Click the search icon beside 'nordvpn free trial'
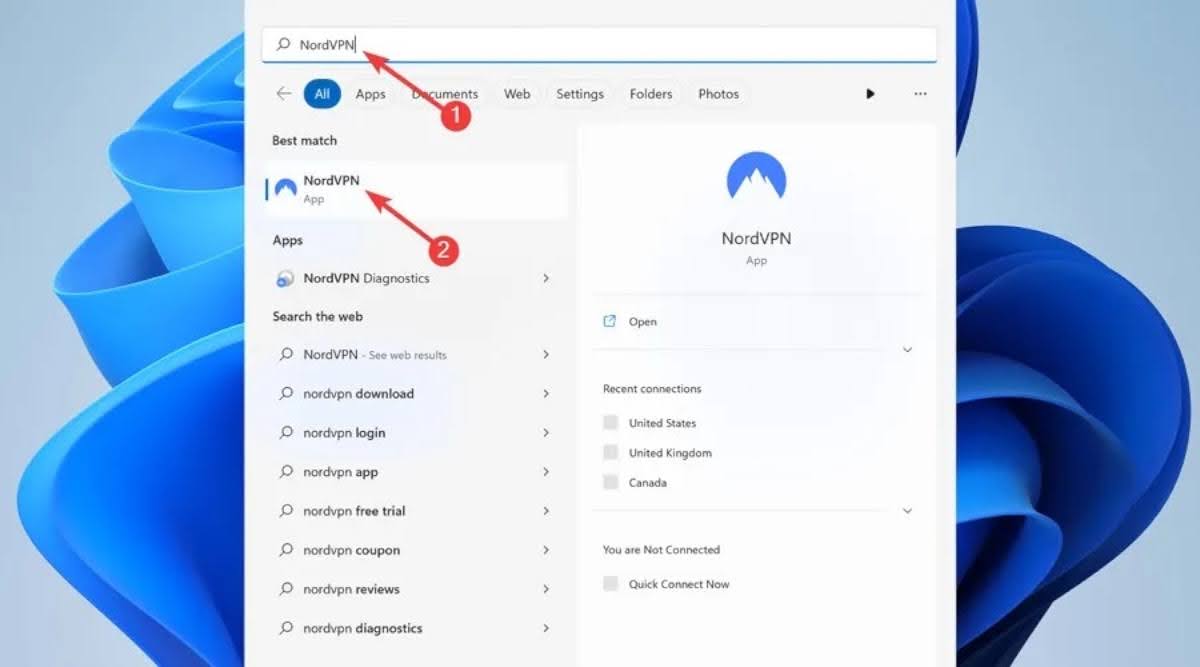The height and width of the screenshot is (667, 1200). tap(286, 511)
